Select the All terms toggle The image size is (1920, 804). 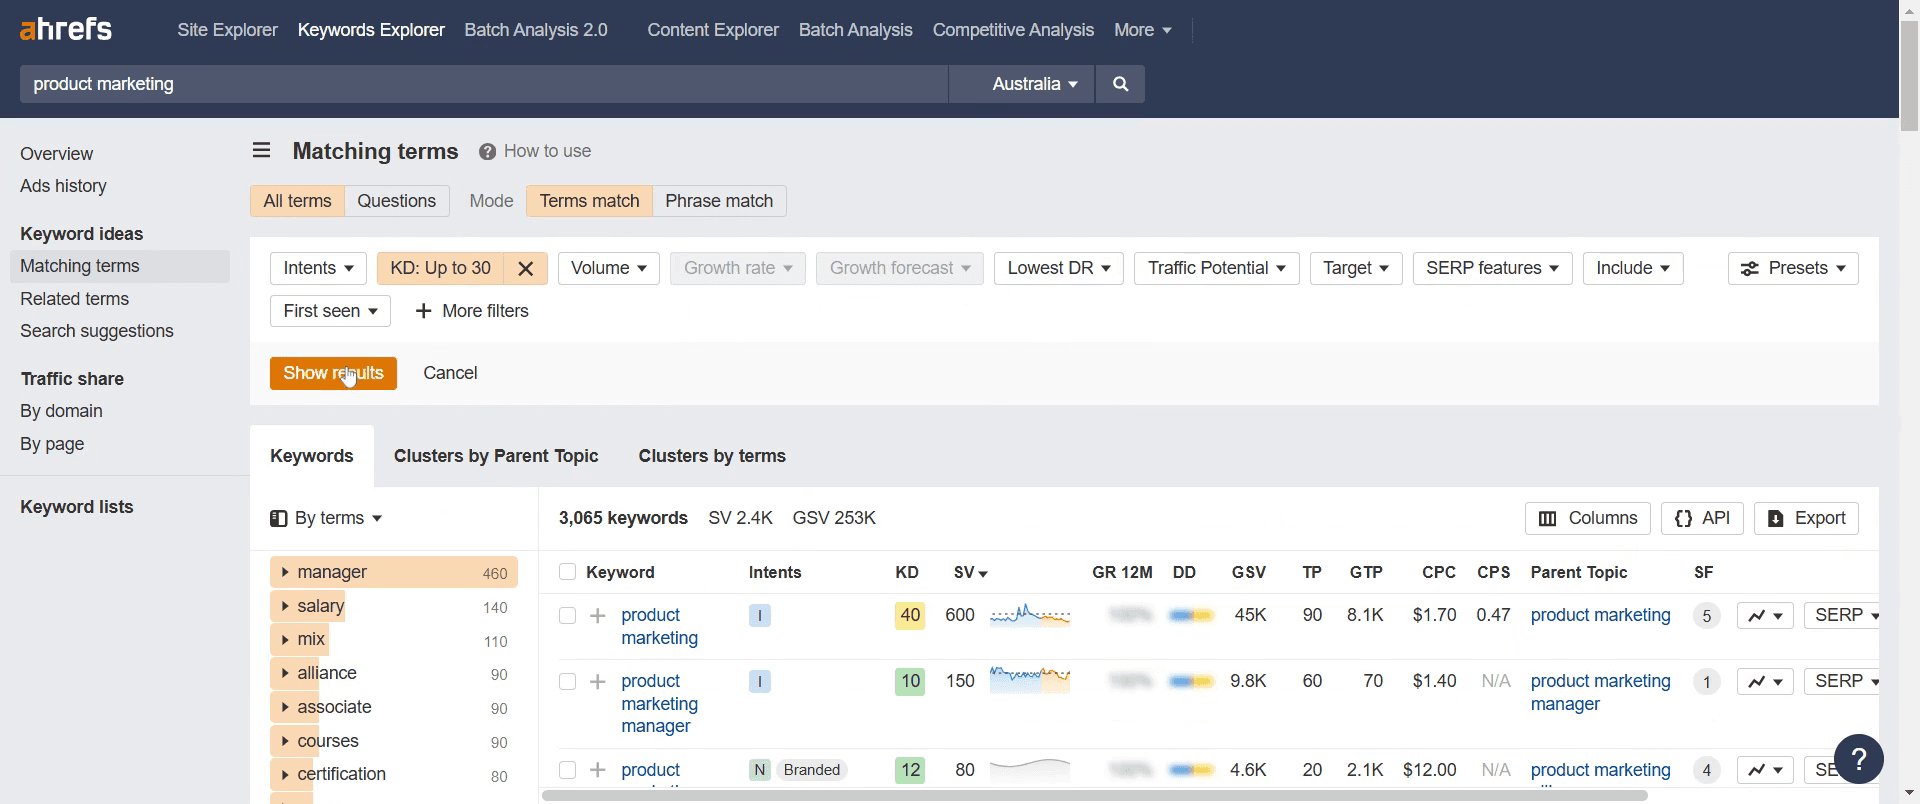pos(297,201)
